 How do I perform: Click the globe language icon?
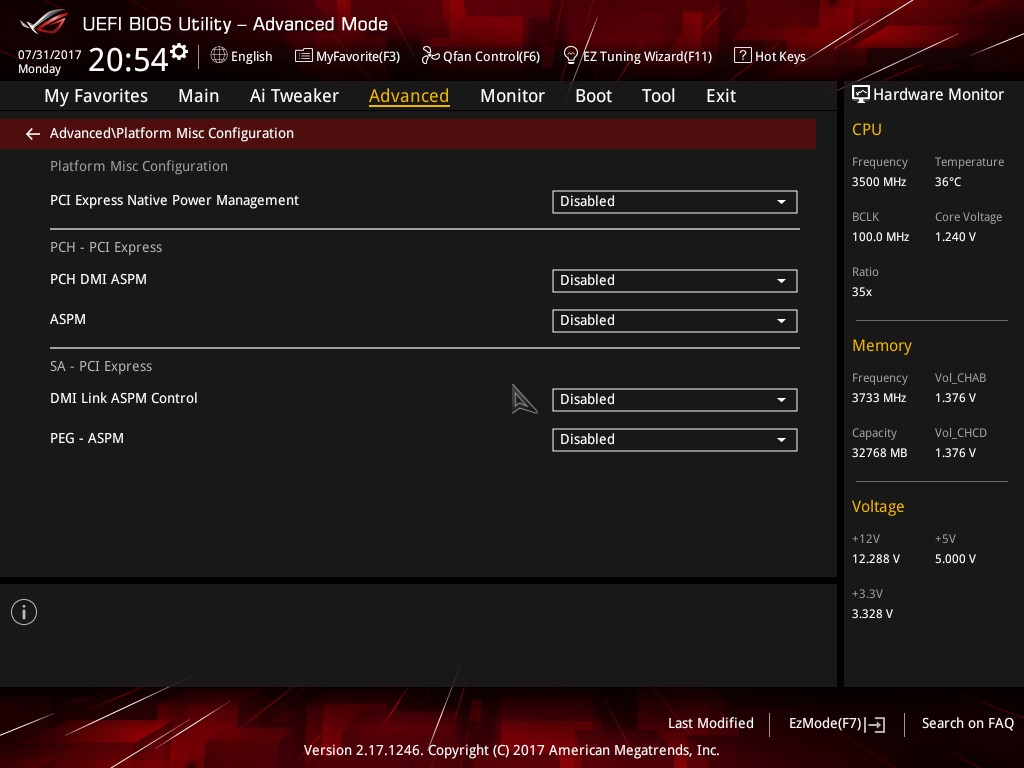point(219,55)
